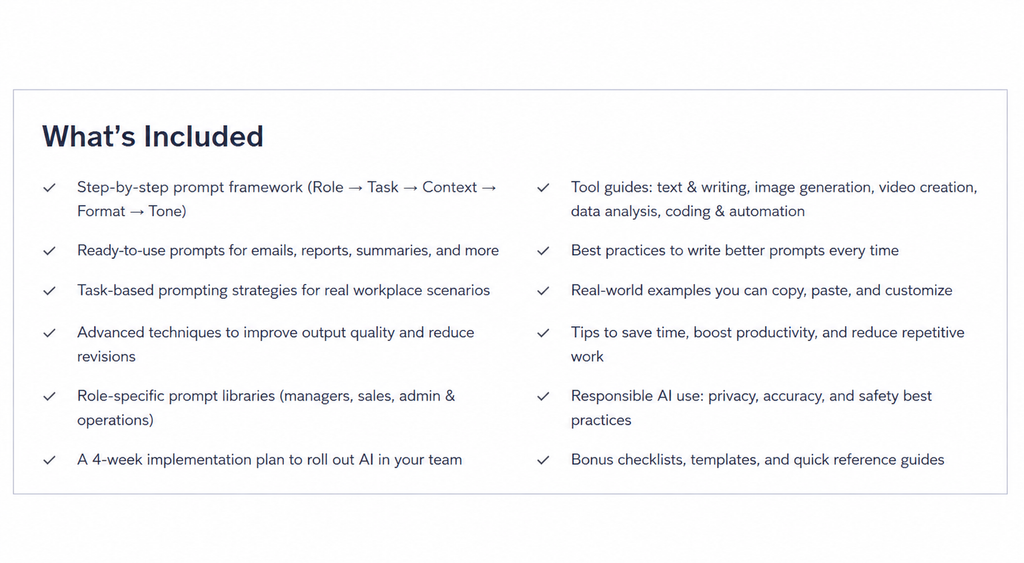
Task: Click checkmark next to 4-week implementation plan
Action: 50,460
